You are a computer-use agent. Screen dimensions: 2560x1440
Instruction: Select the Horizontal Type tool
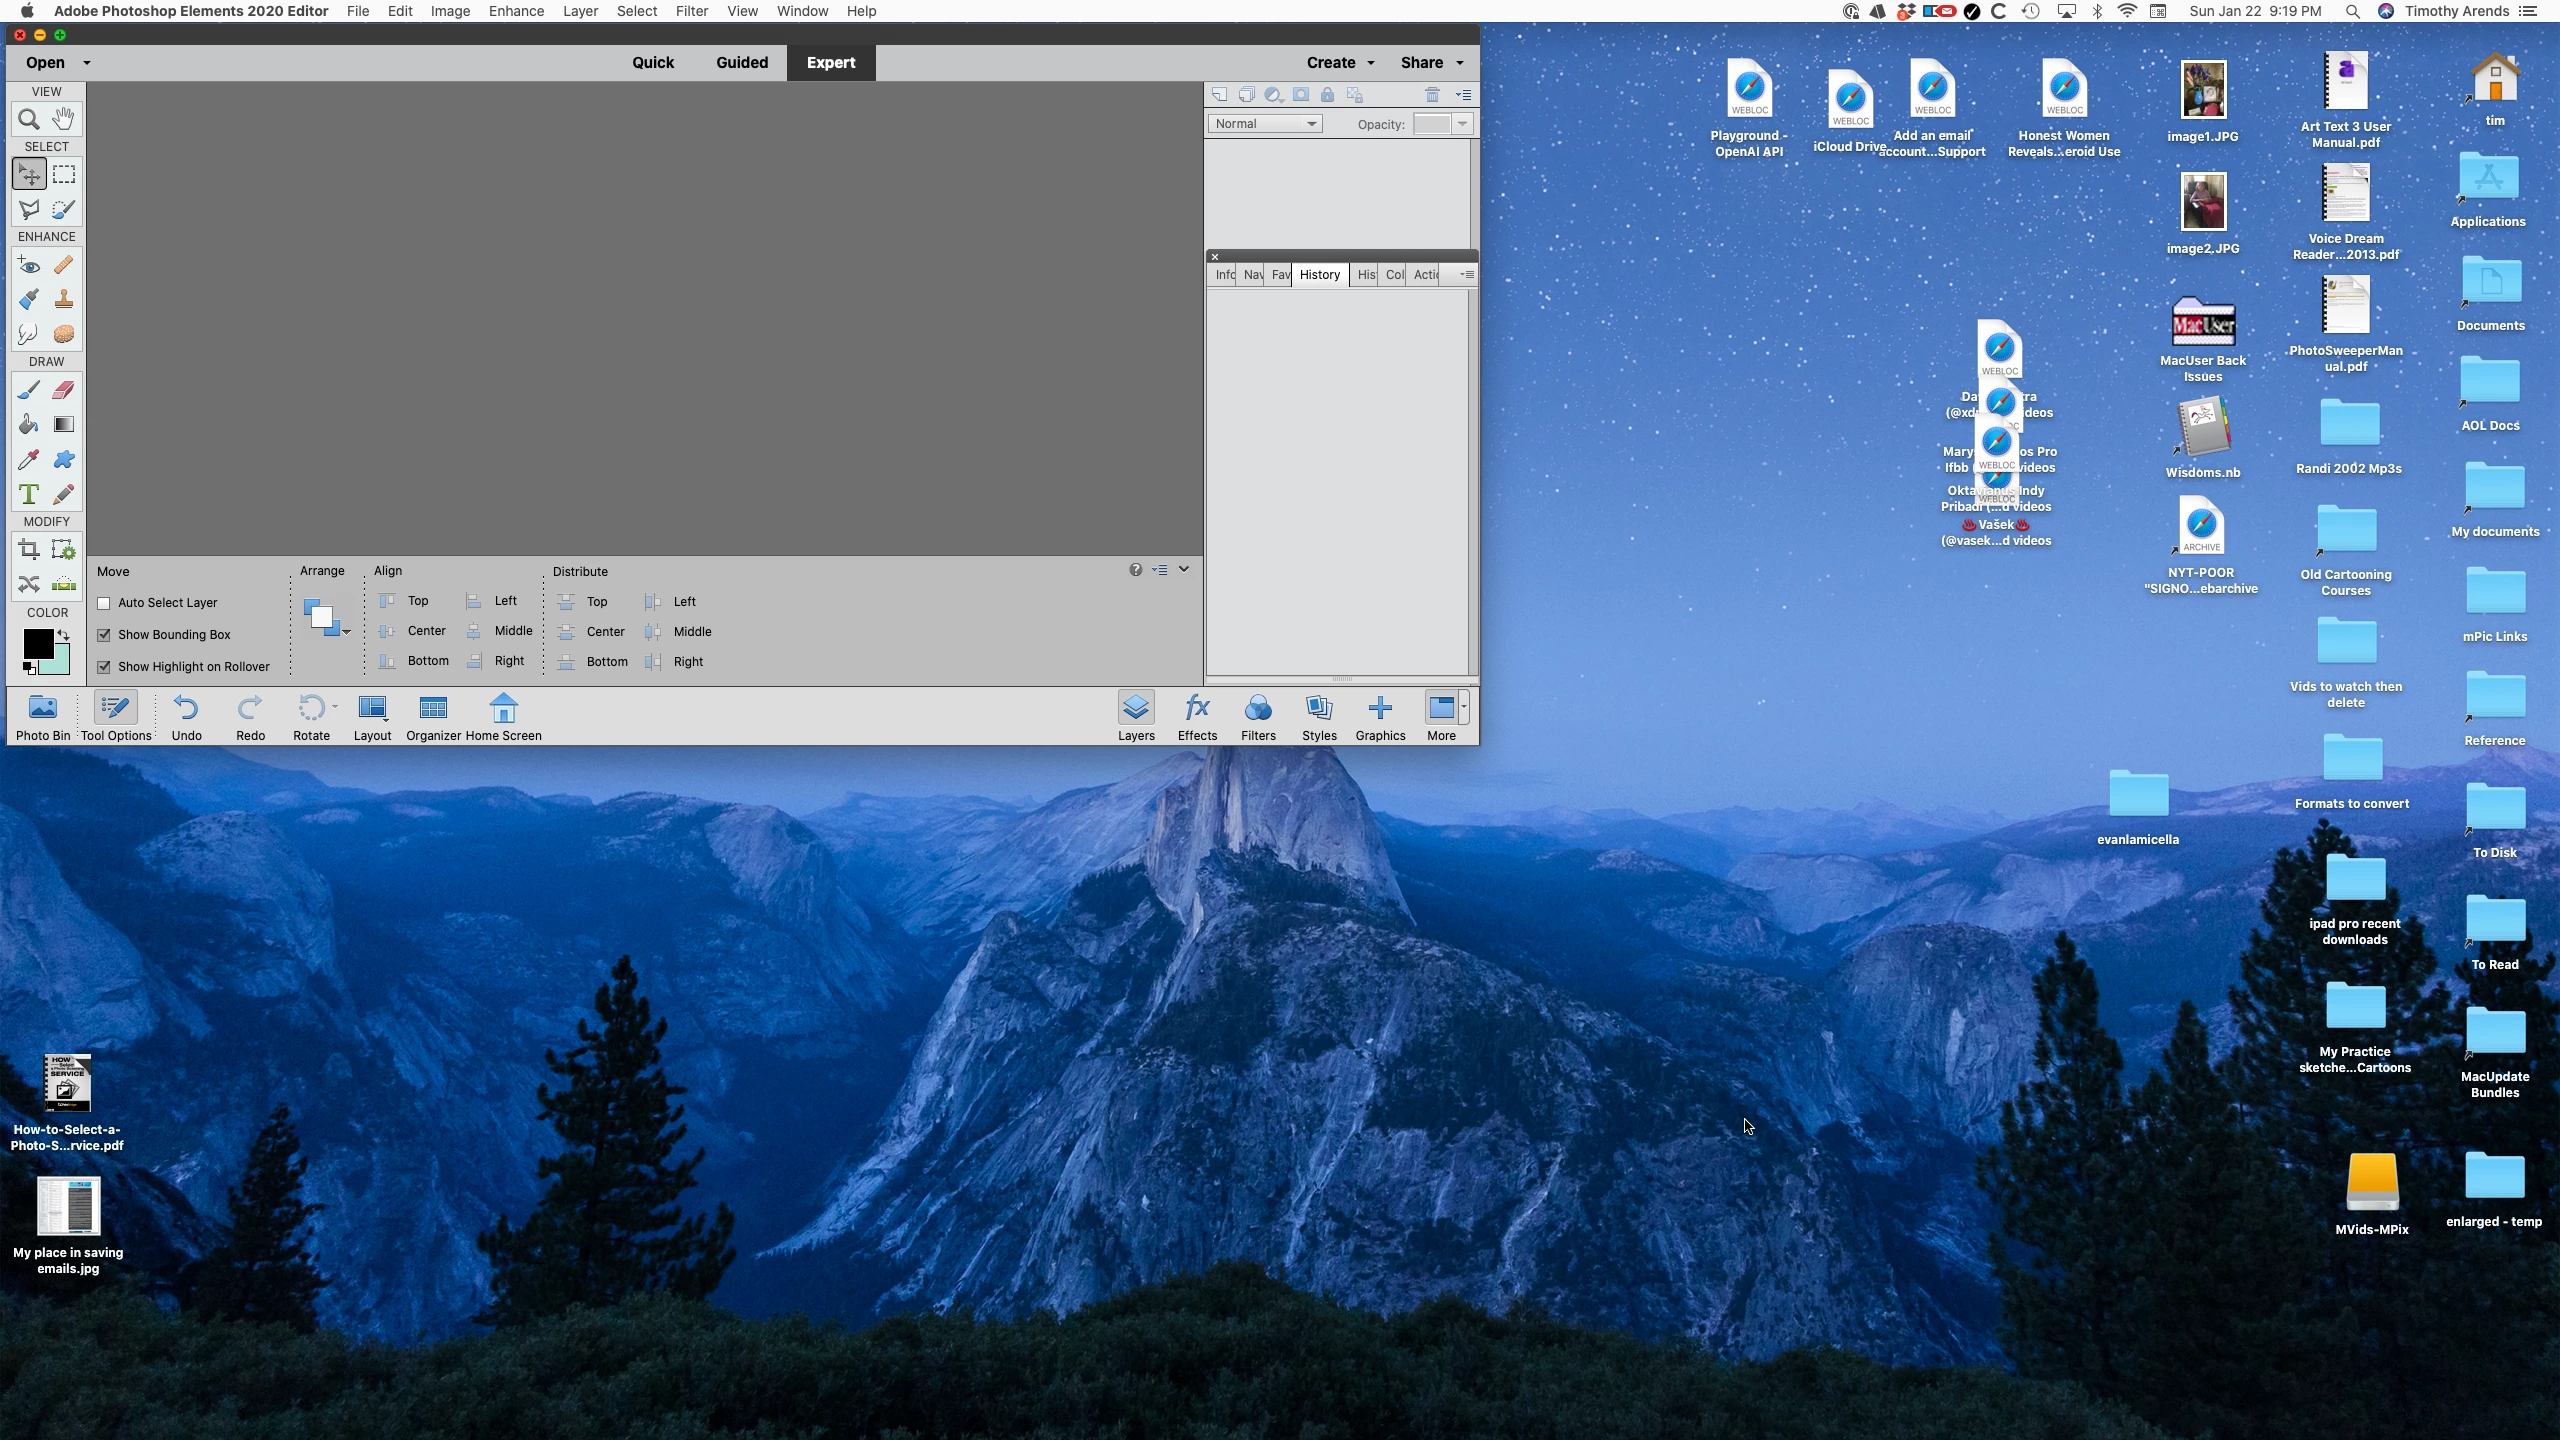29,495
